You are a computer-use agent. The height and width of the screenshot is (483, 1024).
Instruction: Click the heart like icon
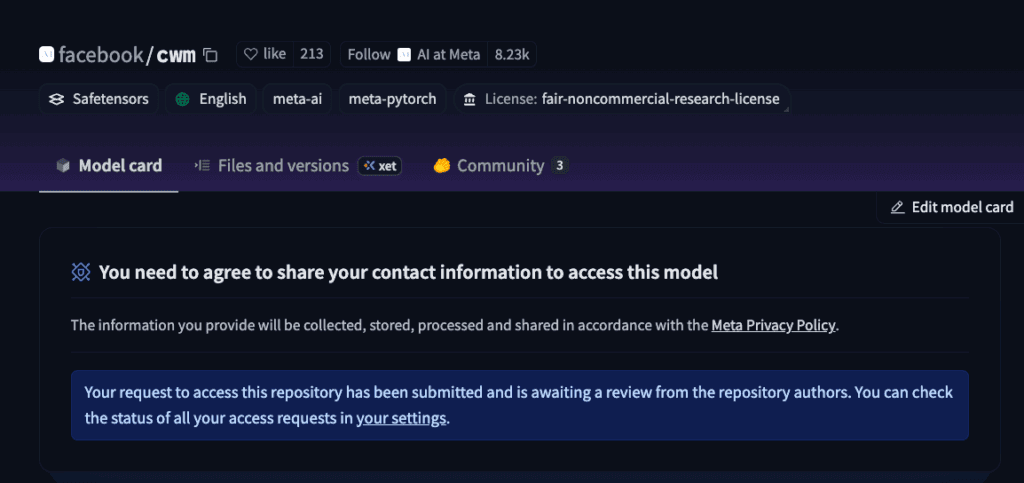251,54
